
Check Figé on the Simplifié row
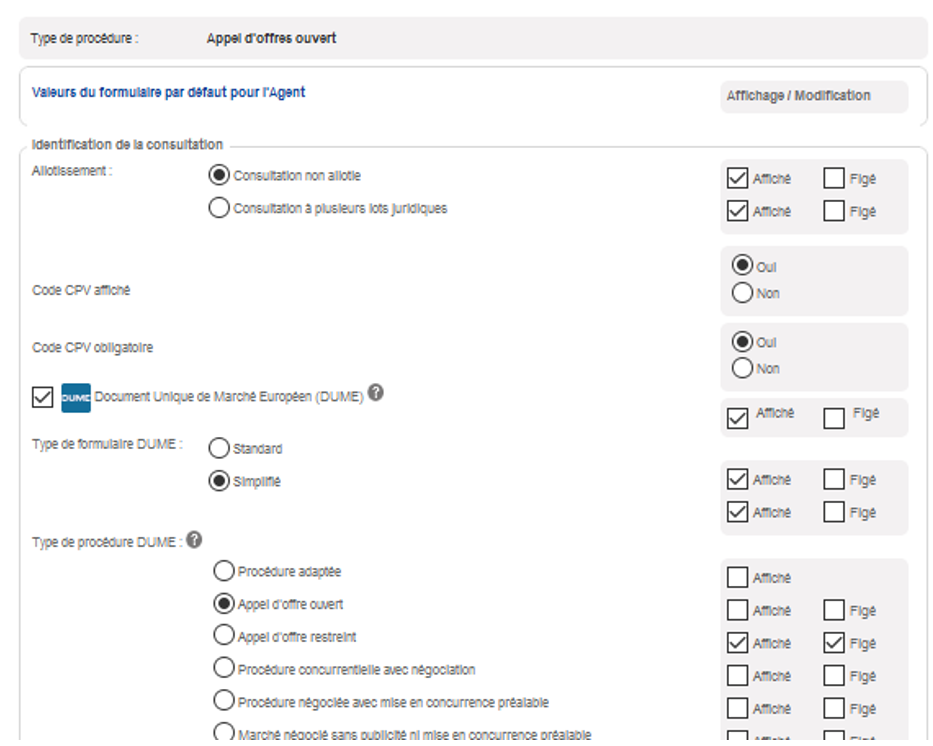[x=834, y=512]
